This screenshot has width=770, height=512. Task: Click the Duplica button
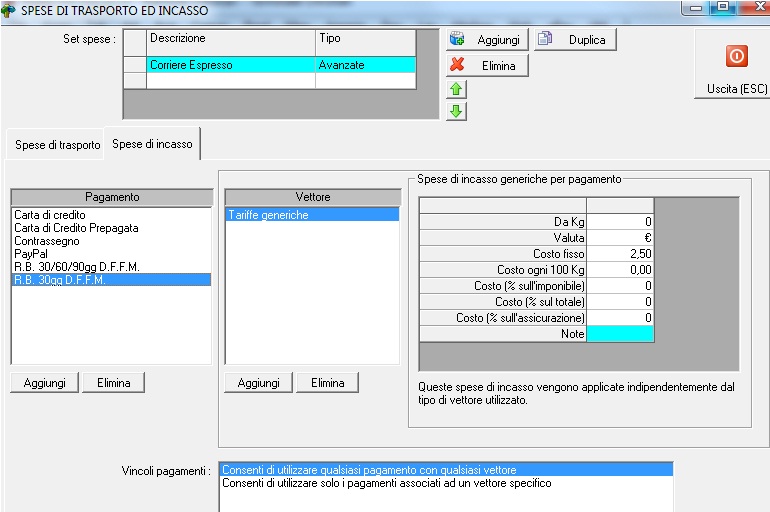click(575, 39)
